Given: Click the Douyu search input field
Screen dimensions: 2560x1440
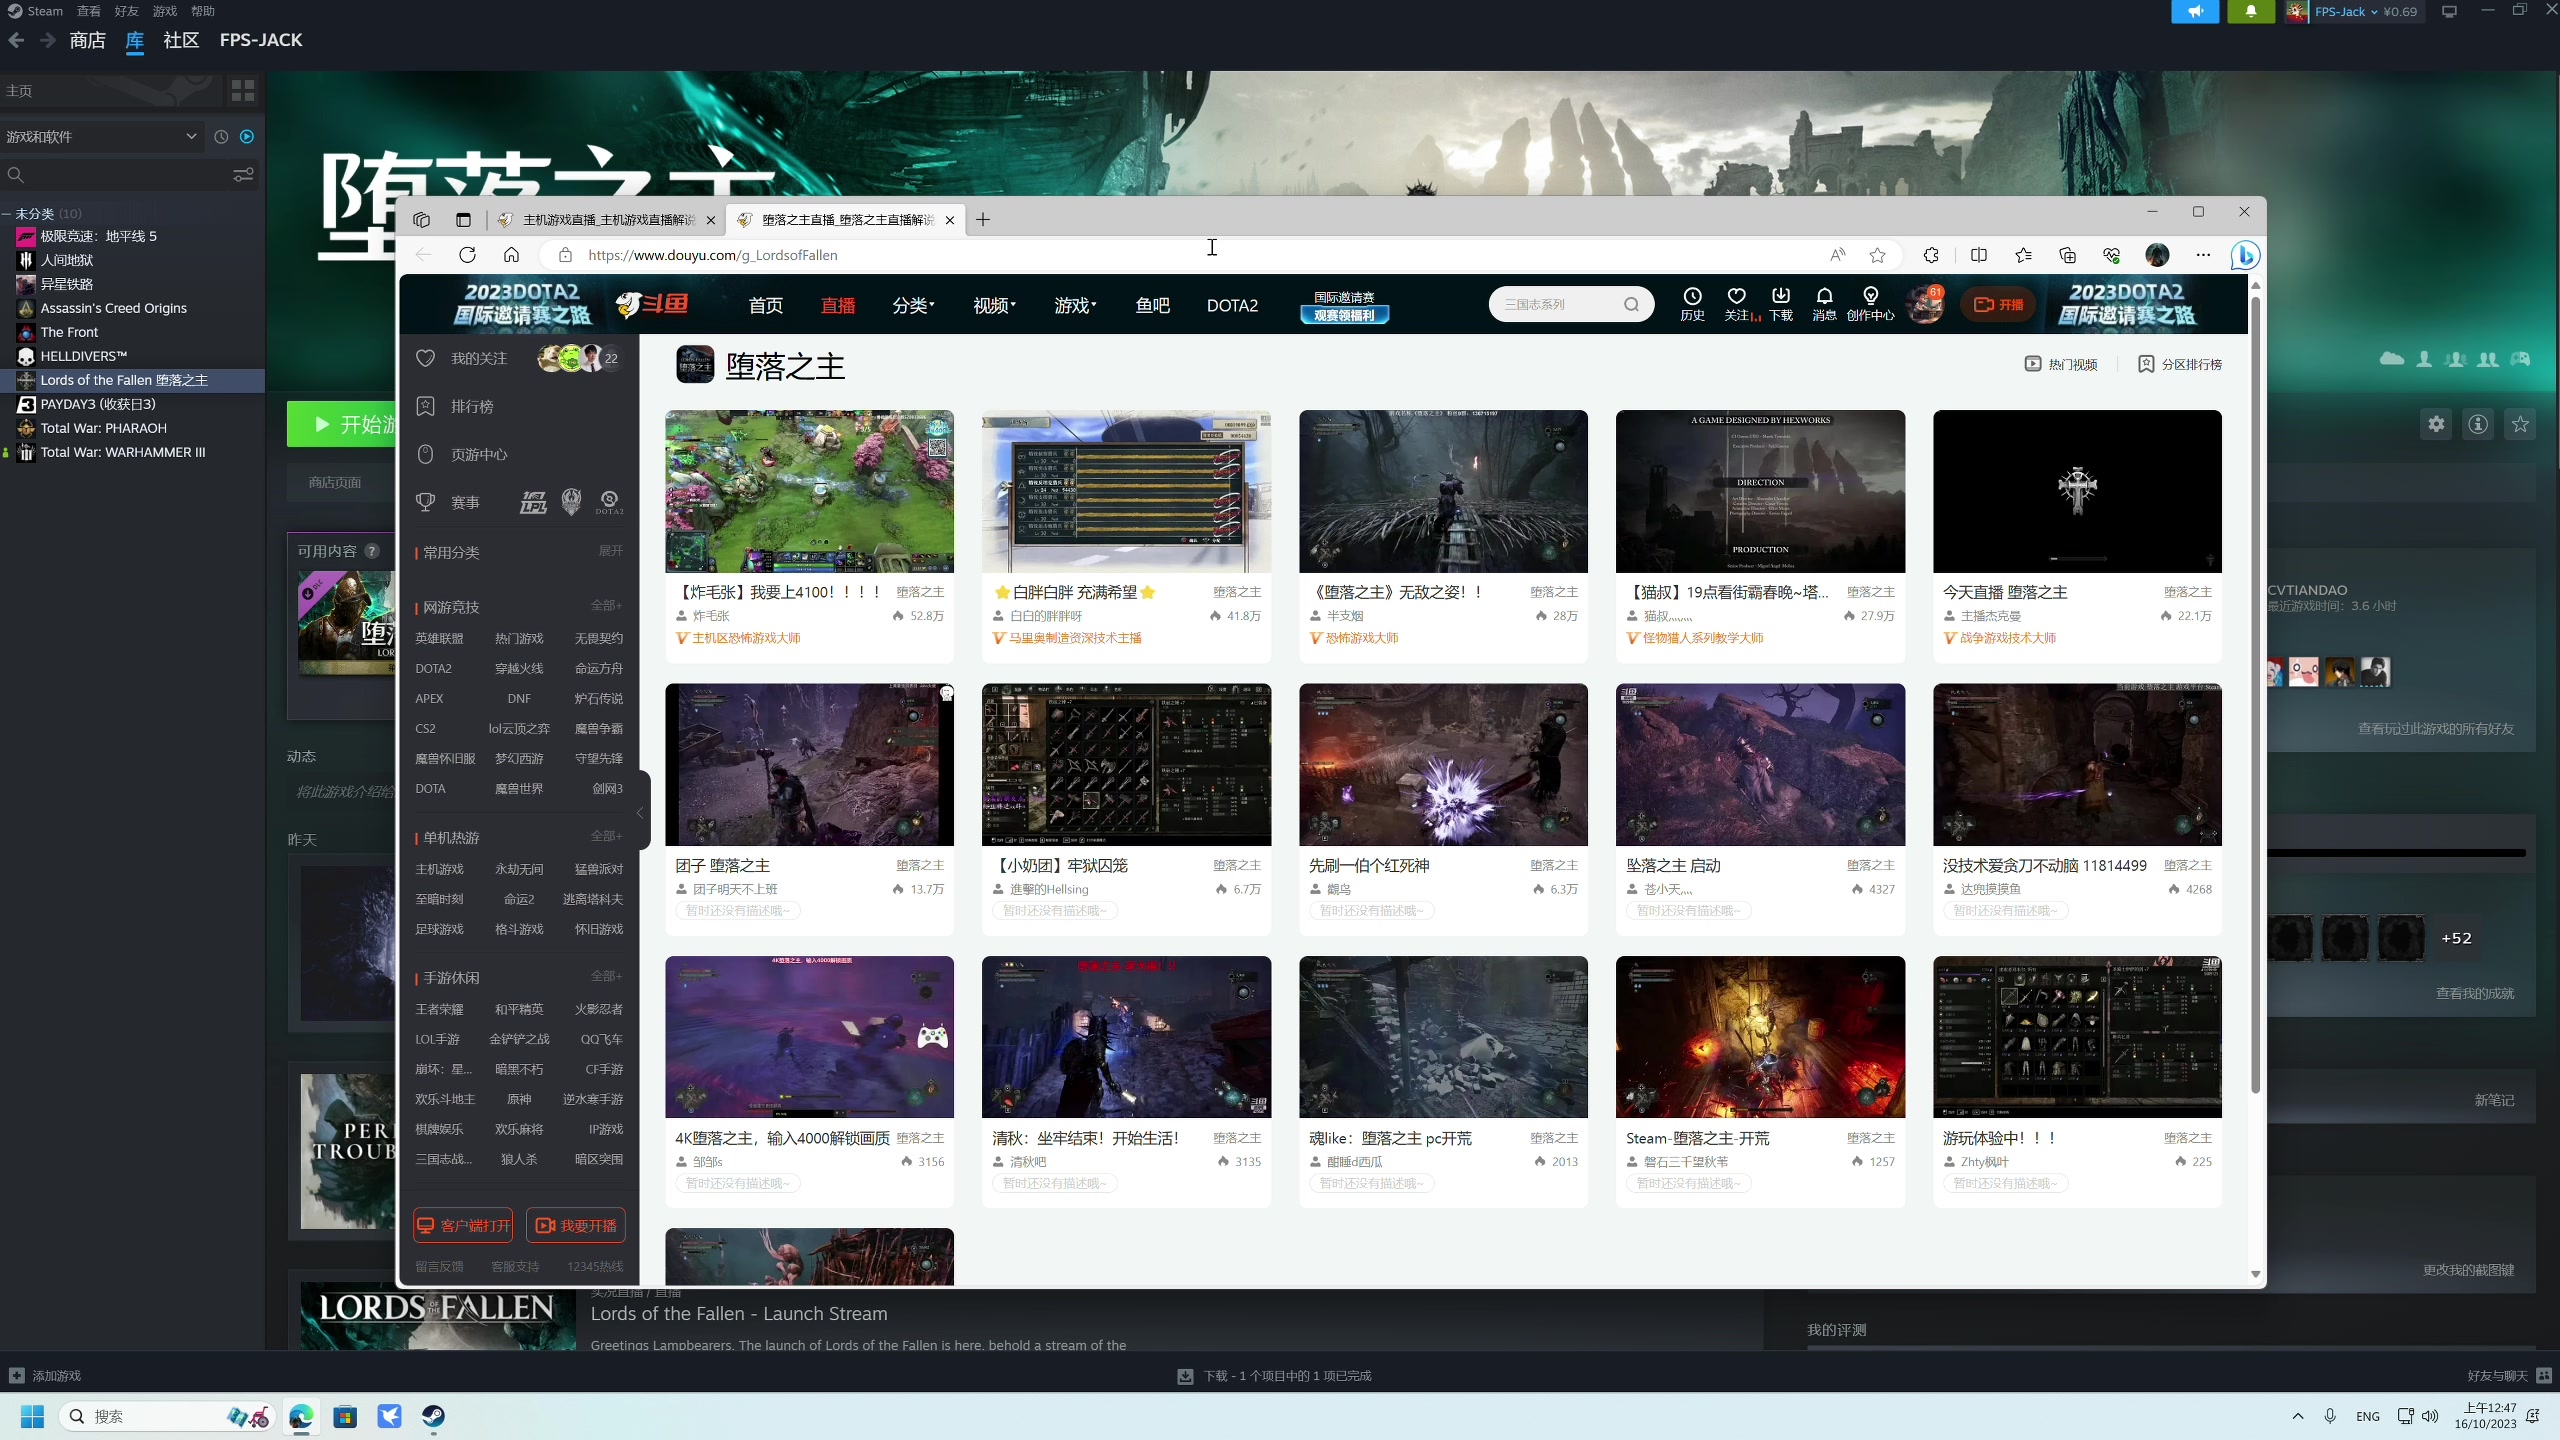Looking at the screenshot, I should [x=1560, y=305].
